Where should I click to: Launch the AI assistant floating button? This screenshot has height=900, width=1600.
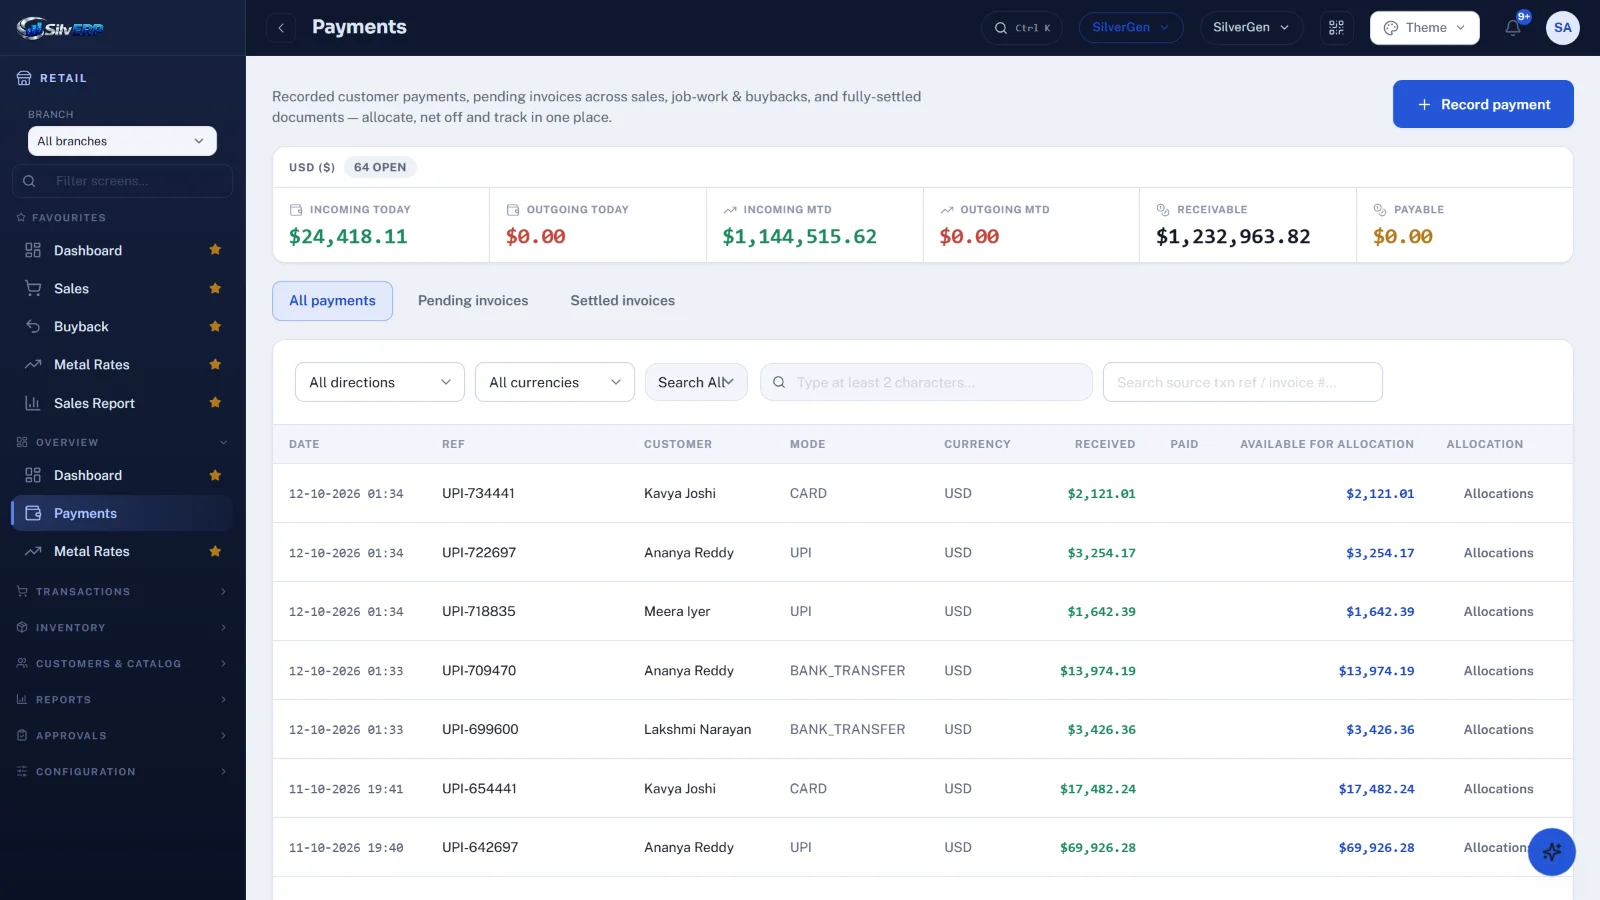tap(1552, 852)
